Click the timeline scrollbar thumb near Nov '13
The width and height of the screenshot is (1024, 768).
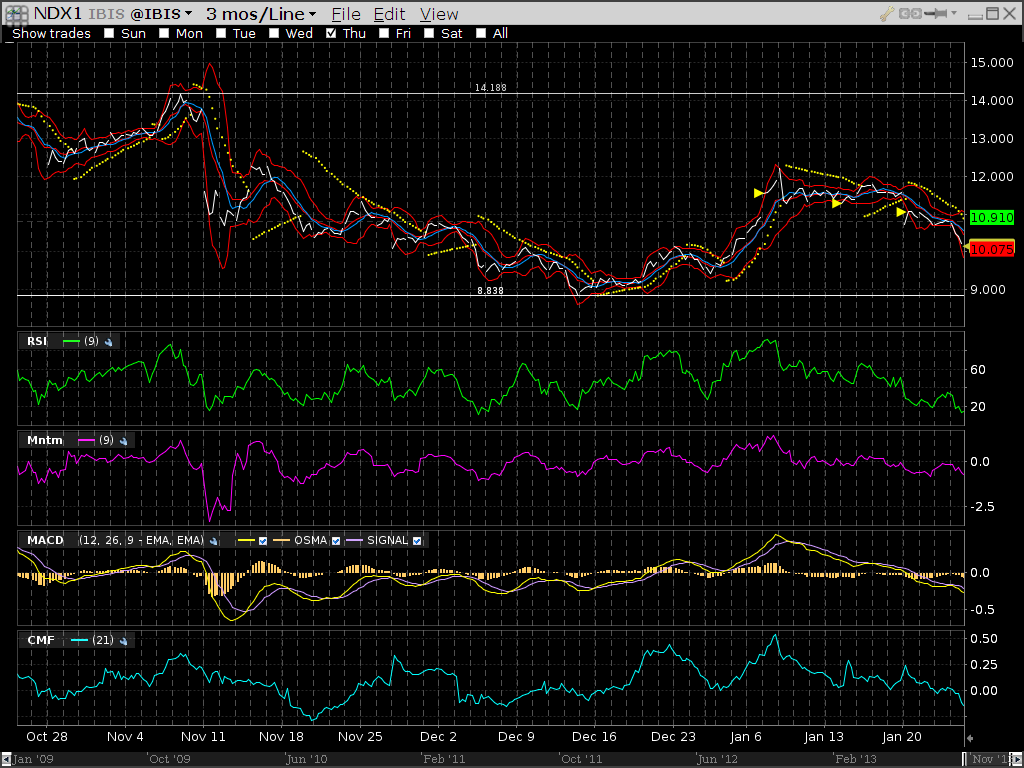pyautogui.click(x=987, y=759)
